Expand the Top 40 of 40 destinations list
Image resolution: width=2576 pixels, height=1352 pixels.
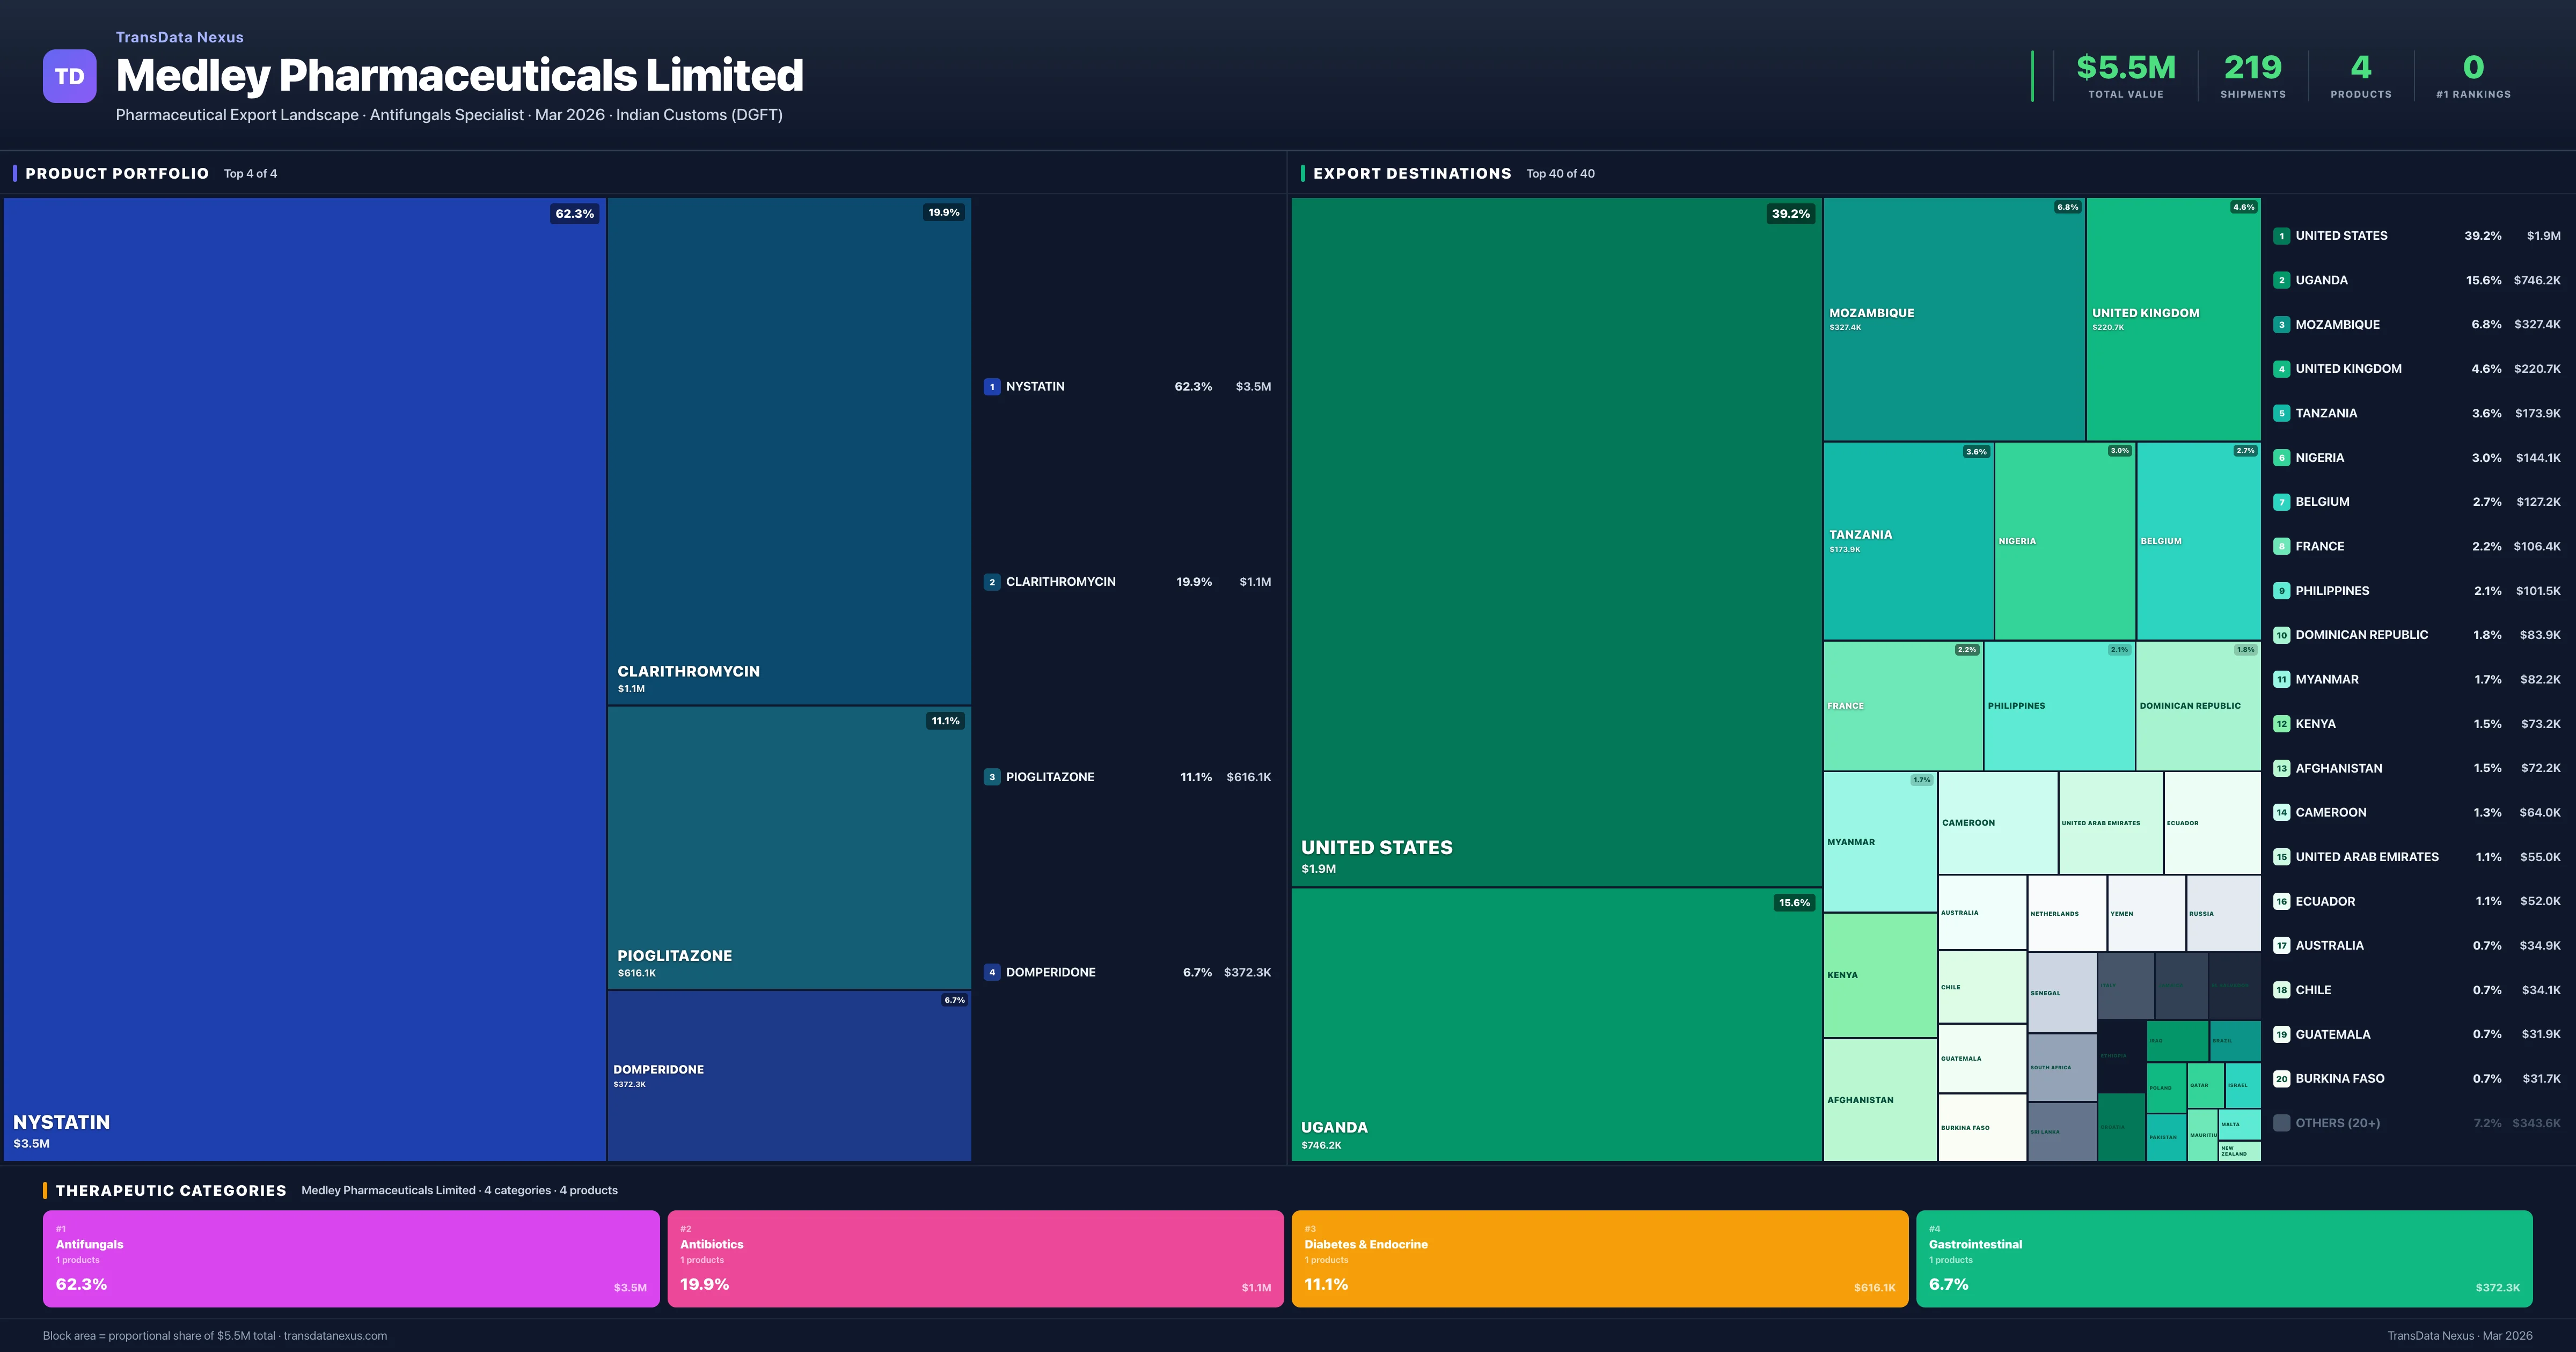(x=1560, y=173)
